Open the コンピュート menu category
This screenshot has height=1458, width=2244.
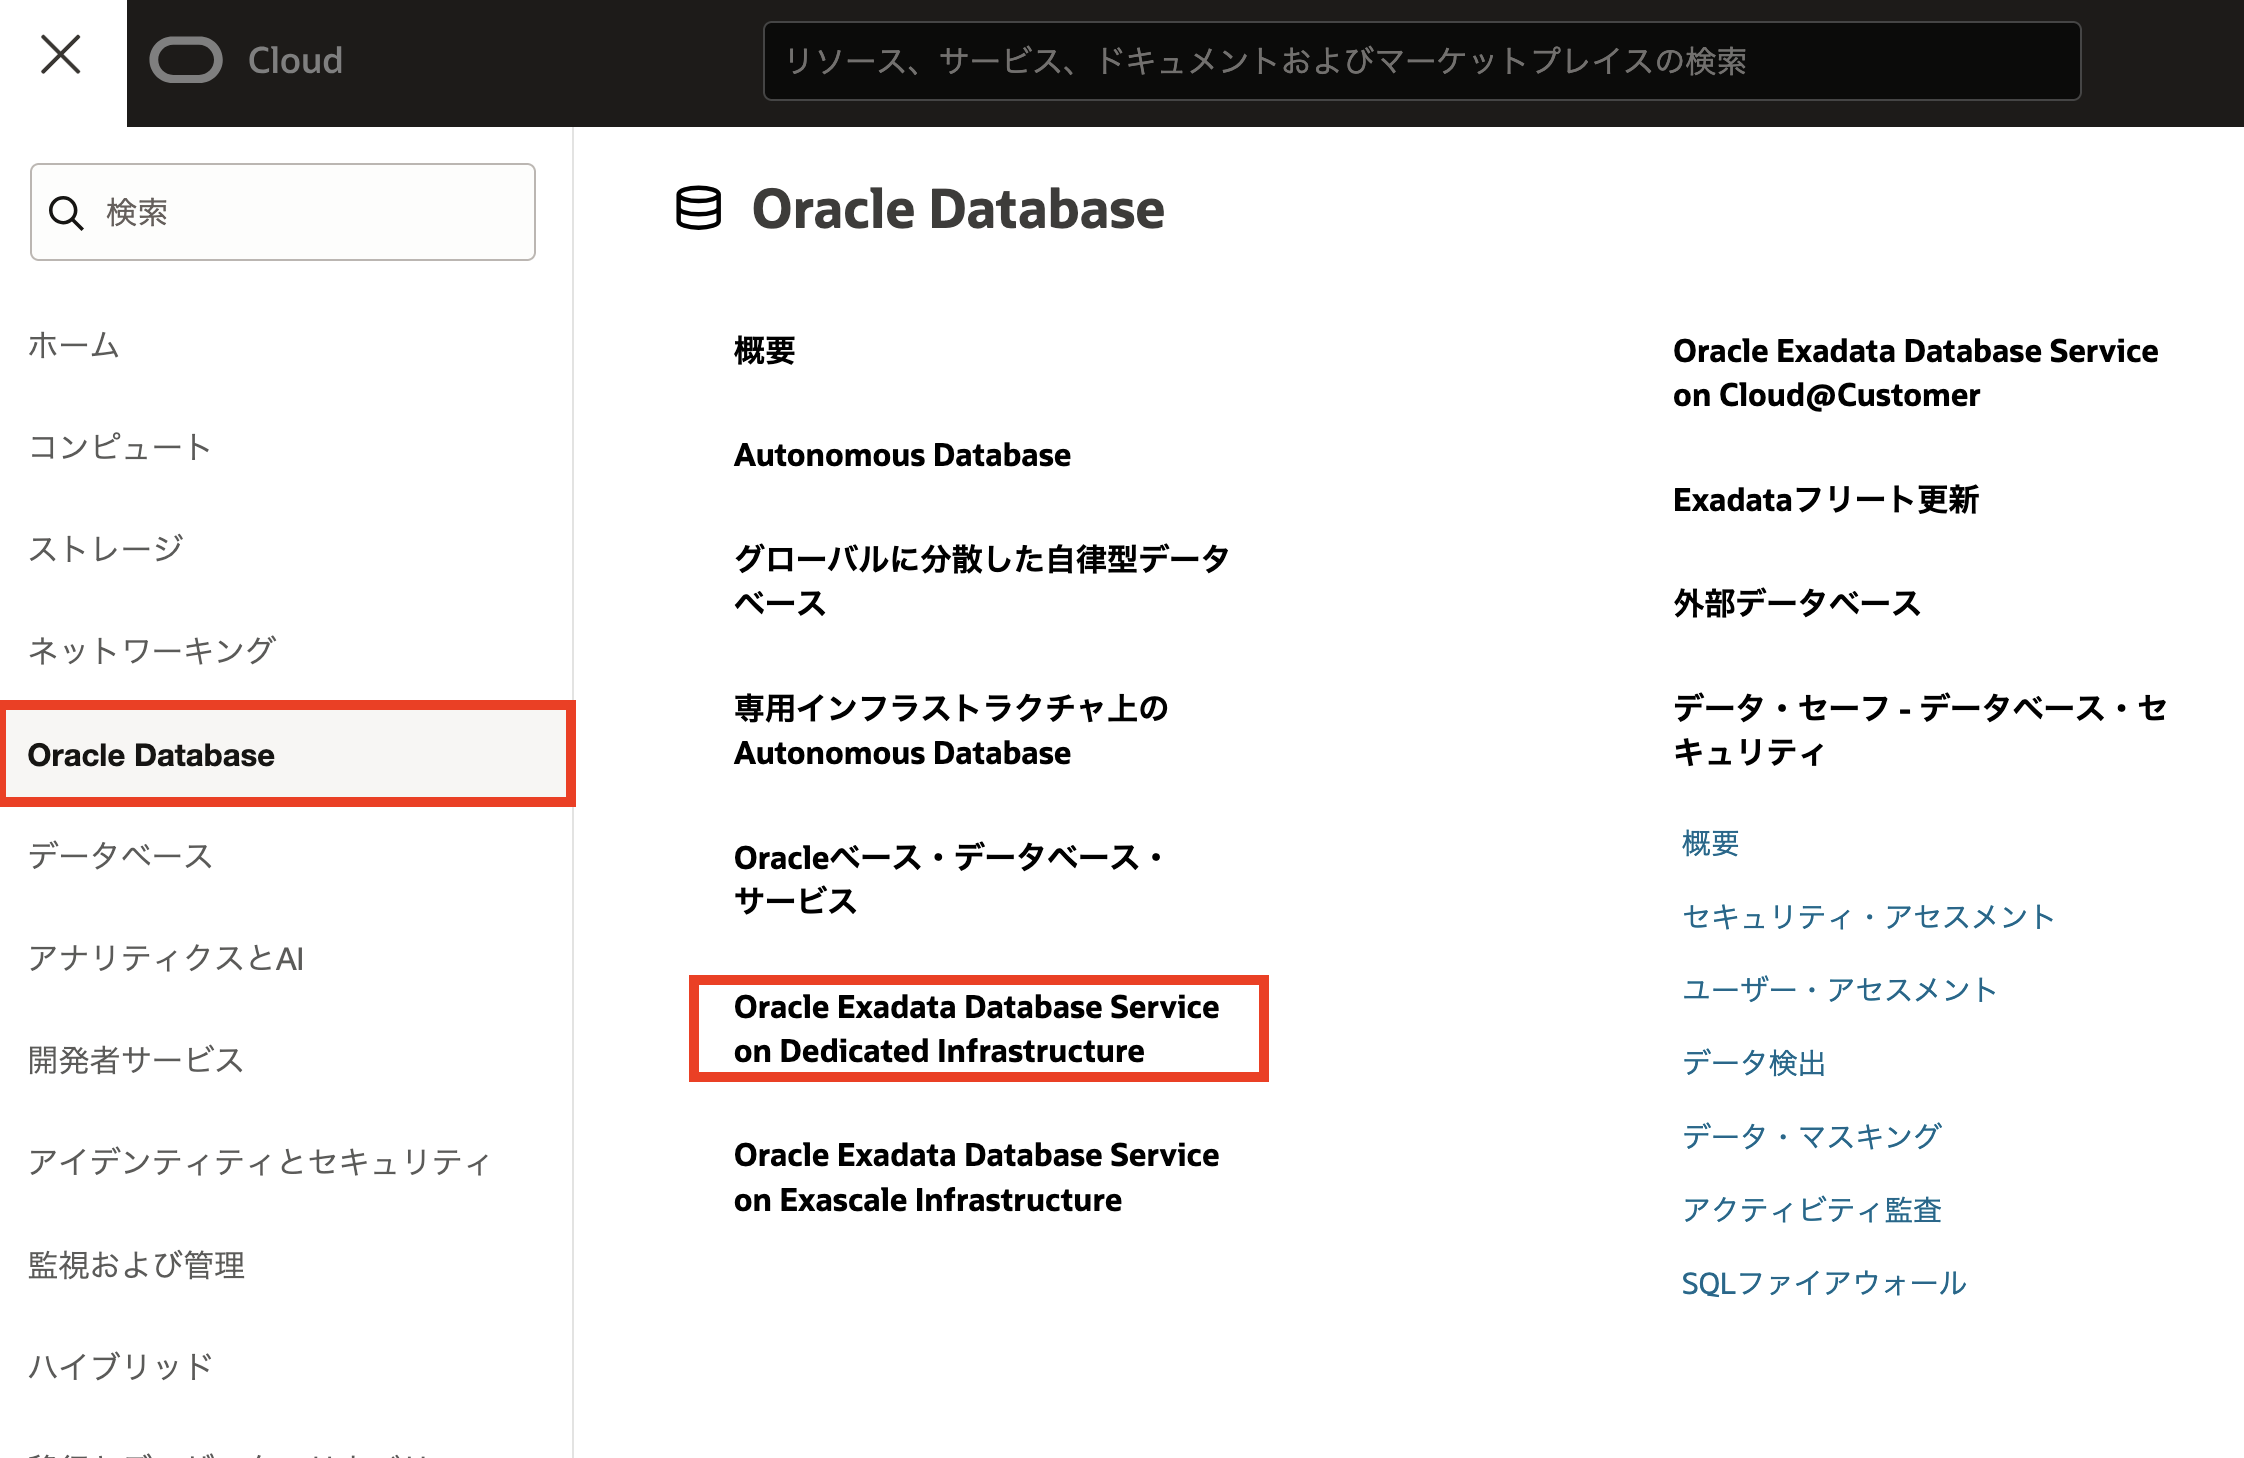pos(120,446)
